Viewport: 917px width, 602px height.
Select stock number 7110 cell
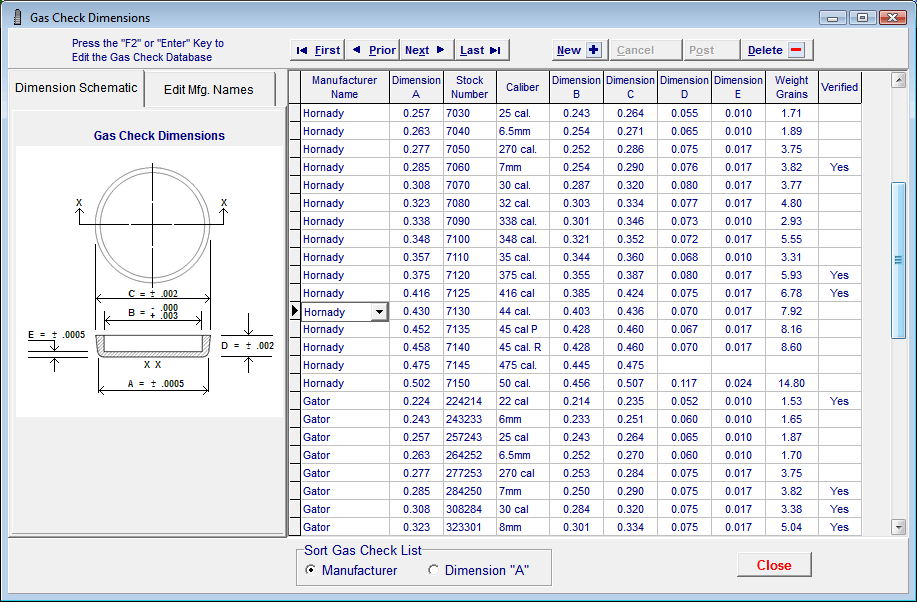470,257
